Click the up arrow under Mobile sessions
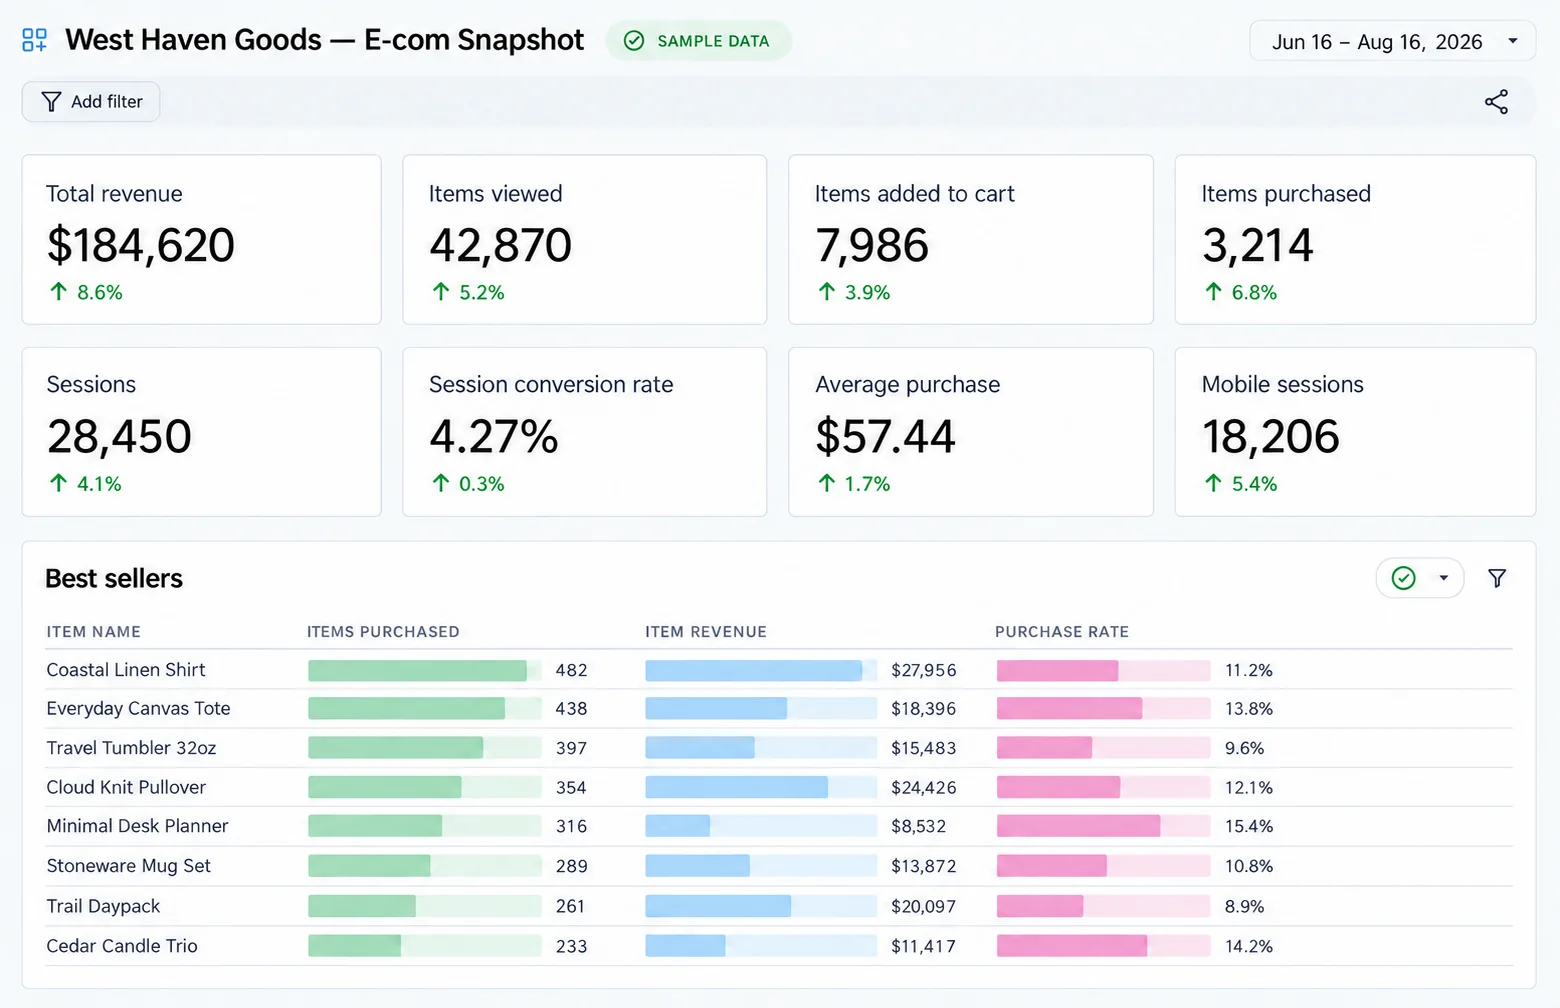The width and height of the screenshot is (1560, 1008). click(x=1214, y=484)
